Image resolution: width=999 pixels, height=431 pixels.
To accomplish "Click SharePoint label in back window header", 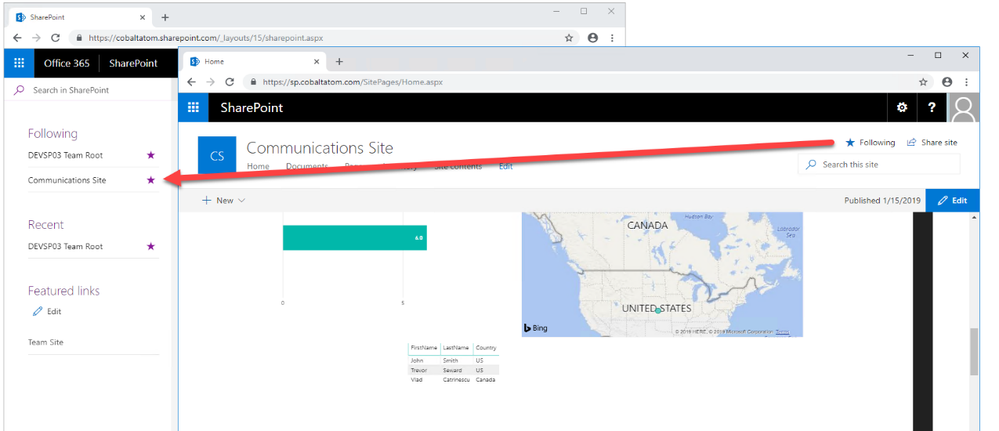I will click(x=133, y=63).
